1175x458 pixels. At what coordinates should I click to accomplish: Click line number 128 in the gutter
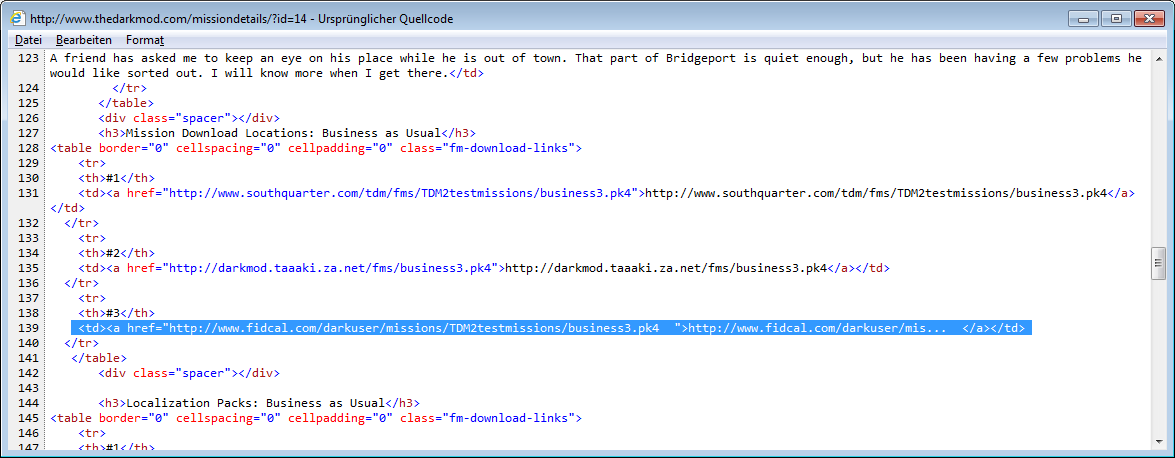[27, 148]
